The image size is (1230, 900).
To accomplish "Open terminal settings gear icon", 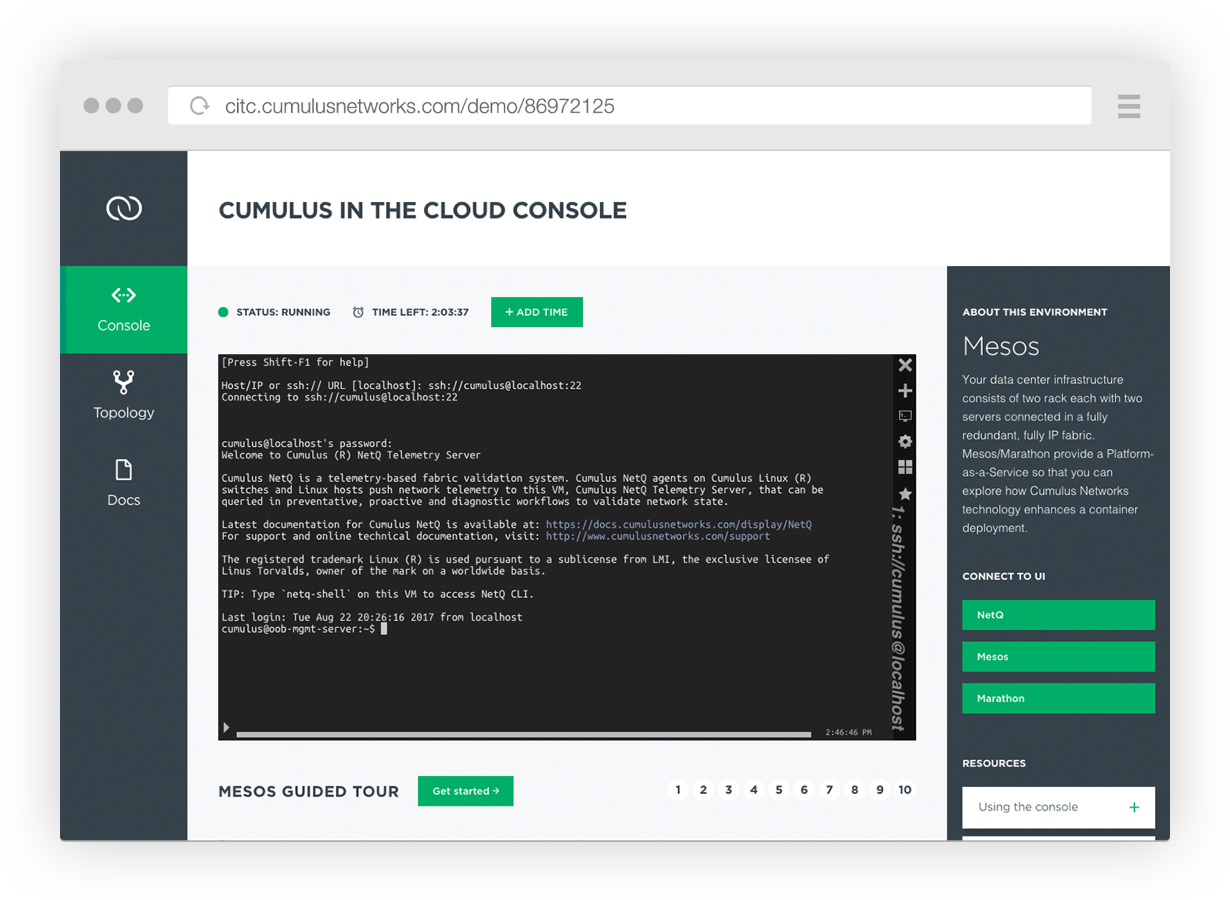I will [905, 441].
